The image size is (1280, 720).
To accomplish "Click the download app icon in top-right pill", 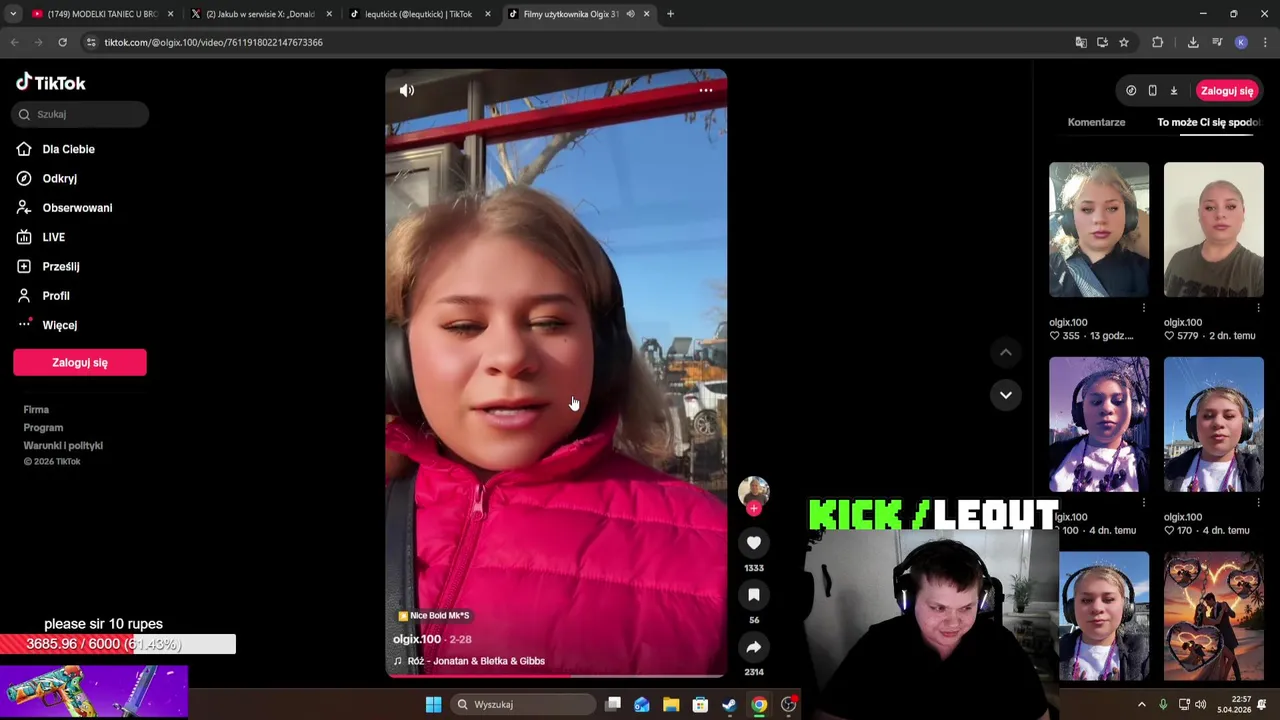I will 1174,91.
